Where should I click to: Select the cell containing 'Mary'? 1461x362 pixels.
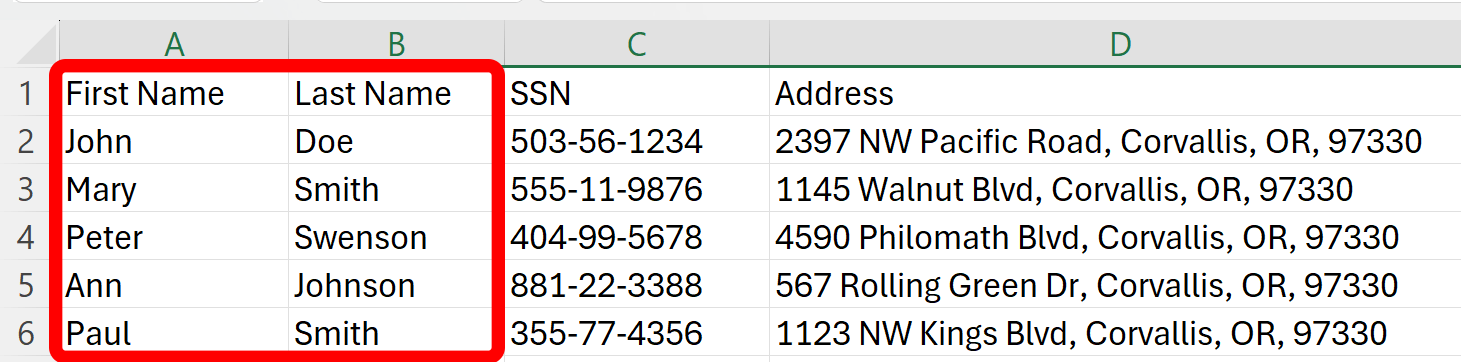point(175,189)
